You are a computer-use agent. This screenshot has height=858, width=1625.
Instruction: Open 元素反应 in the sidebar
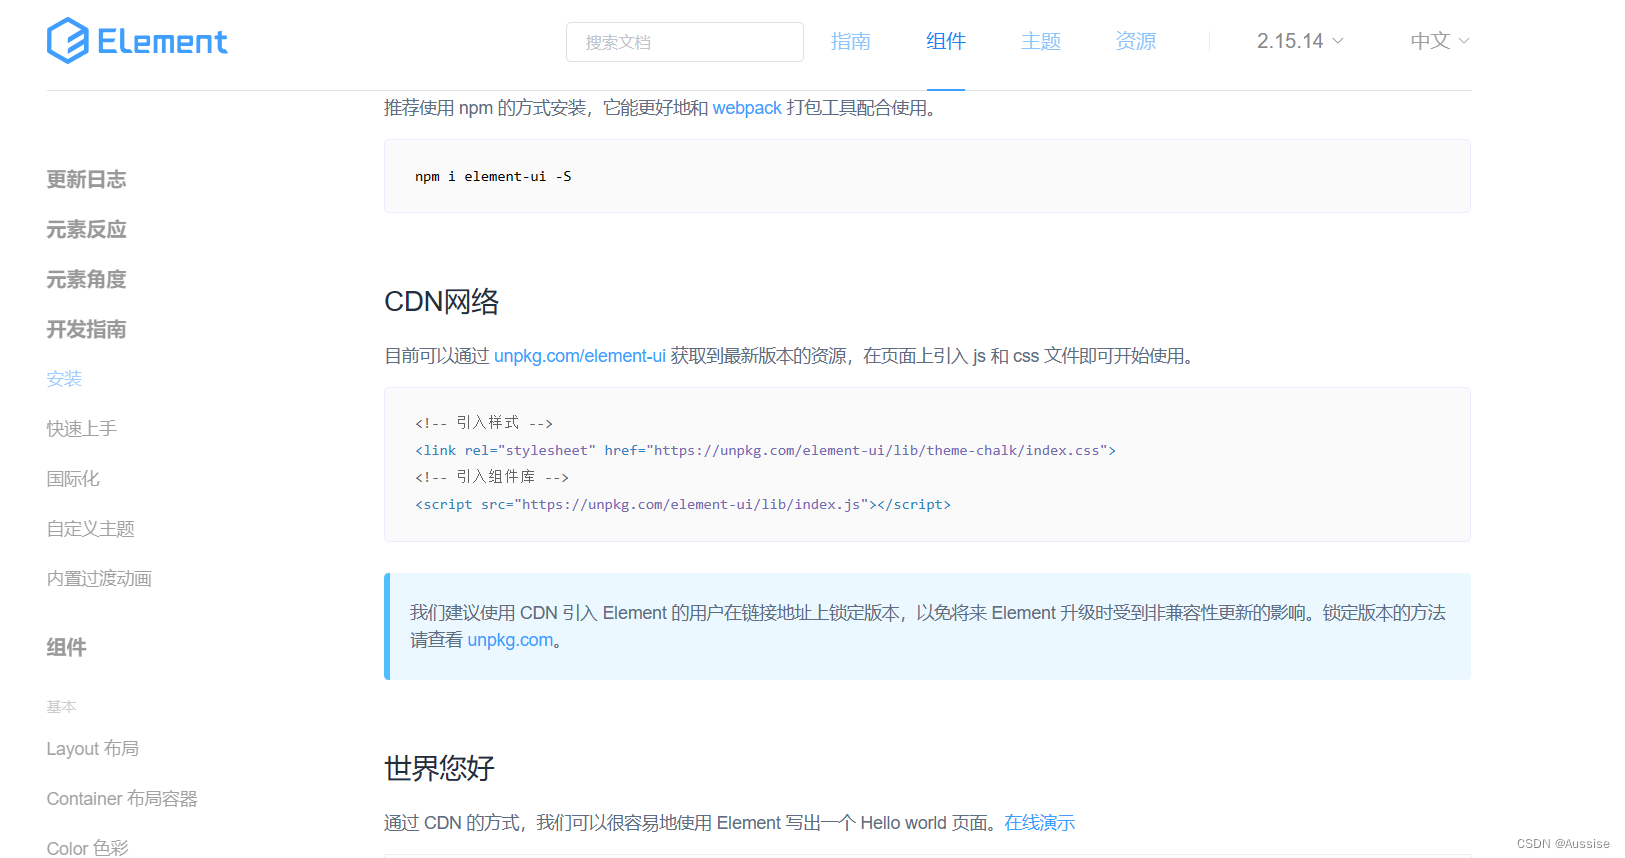coord(86,229)
